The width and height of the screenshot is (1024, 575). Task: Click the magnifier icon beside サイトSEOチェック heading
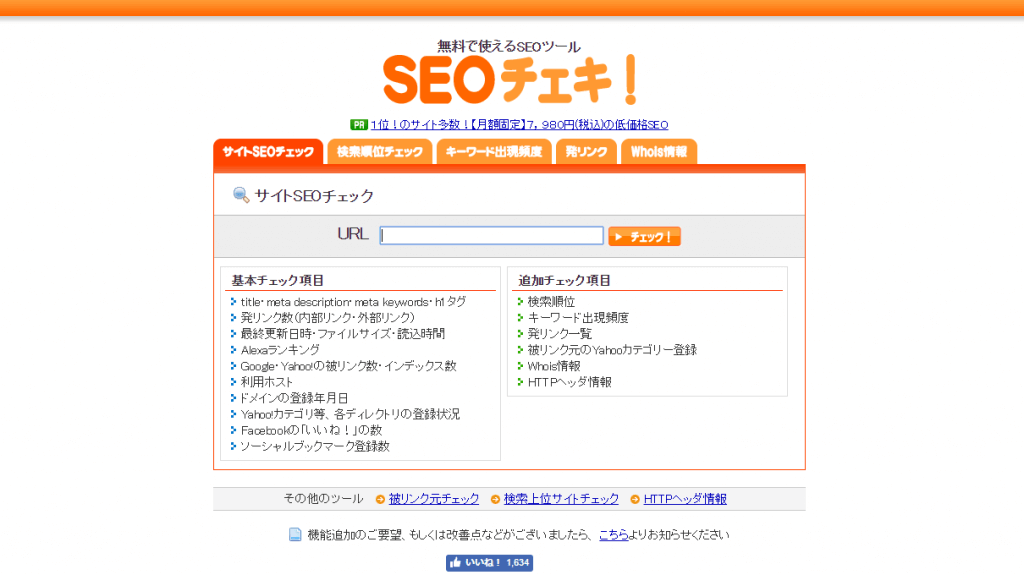pyautogui.click(x=241, y=195)
